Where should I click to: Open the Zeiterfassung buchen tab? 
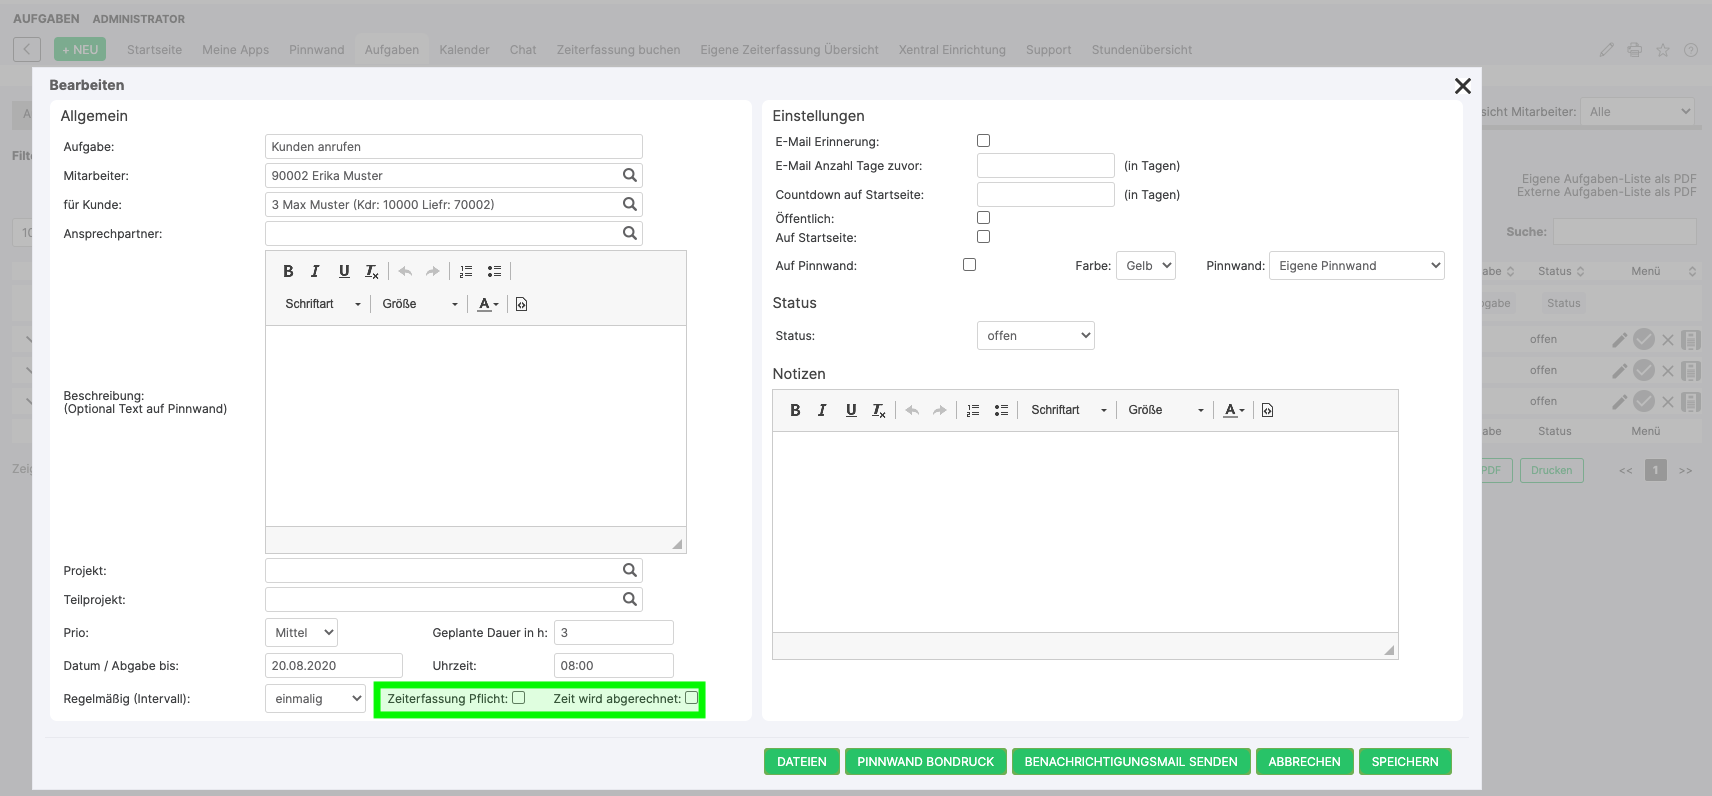(x=618, y=50)
